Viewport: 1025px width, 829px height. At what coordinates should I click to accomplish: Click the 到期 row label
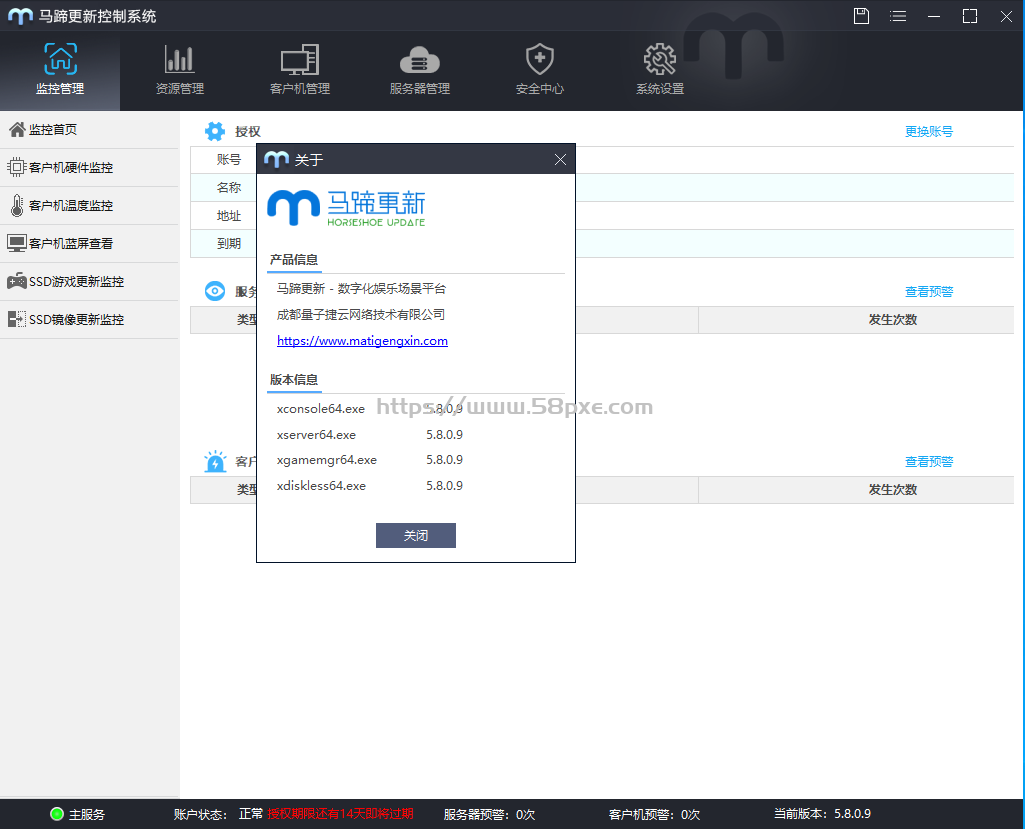(x=229, y=244)
